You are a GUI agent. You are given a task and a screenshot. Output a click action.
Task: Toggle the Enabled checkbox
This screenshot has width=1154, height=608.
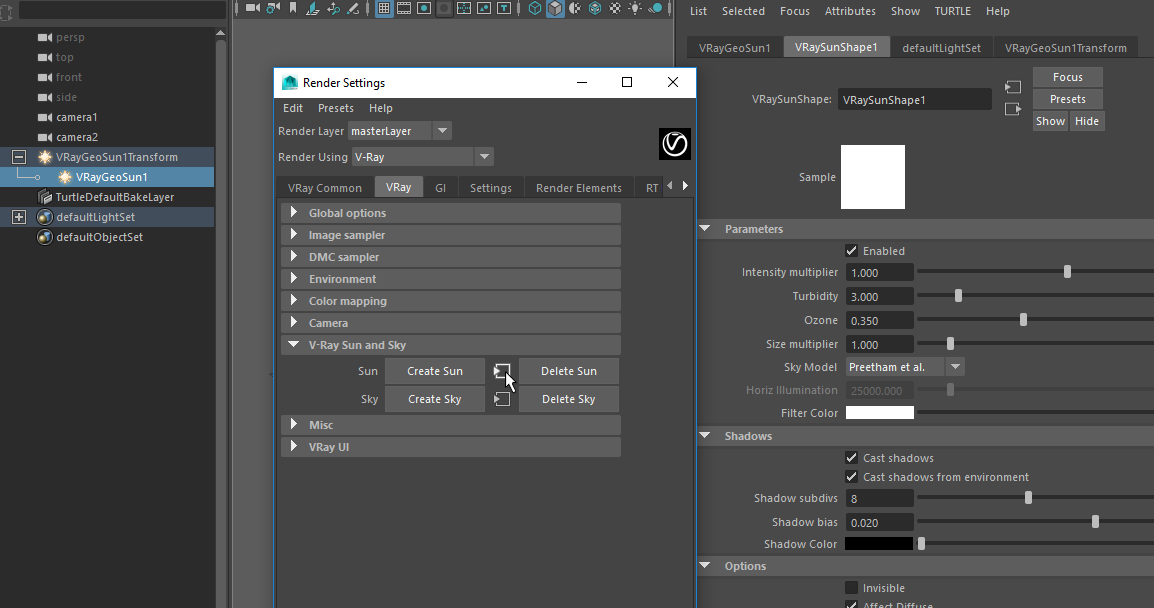(x=852, y=251)
